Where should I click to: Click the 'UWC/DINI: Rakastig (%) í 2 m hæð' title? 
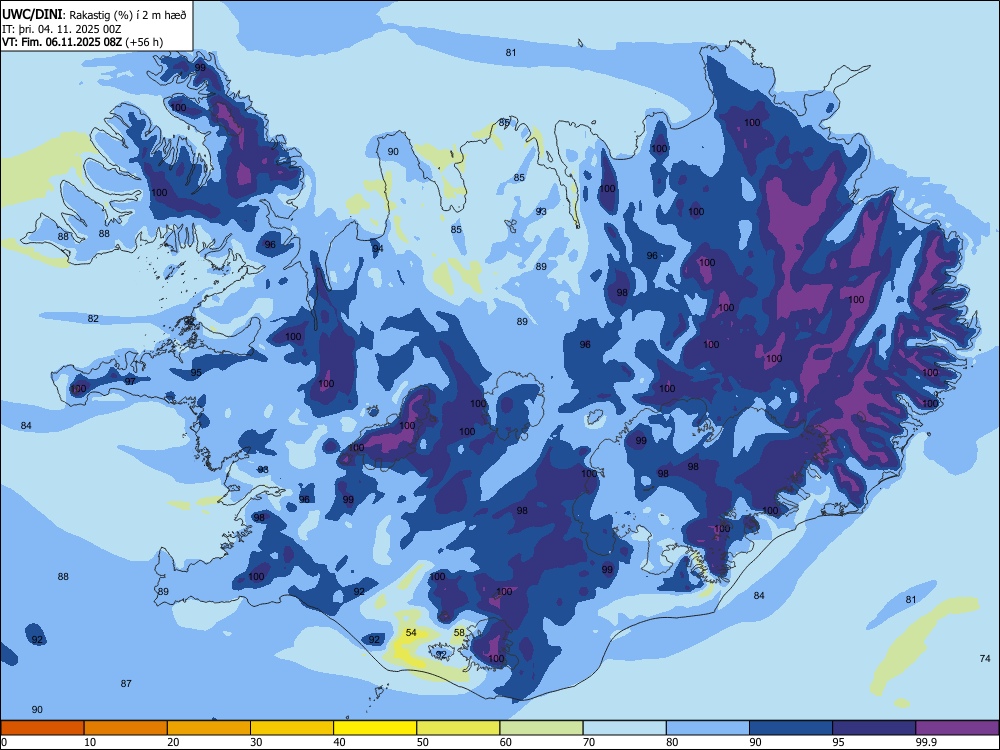[94, 14]
